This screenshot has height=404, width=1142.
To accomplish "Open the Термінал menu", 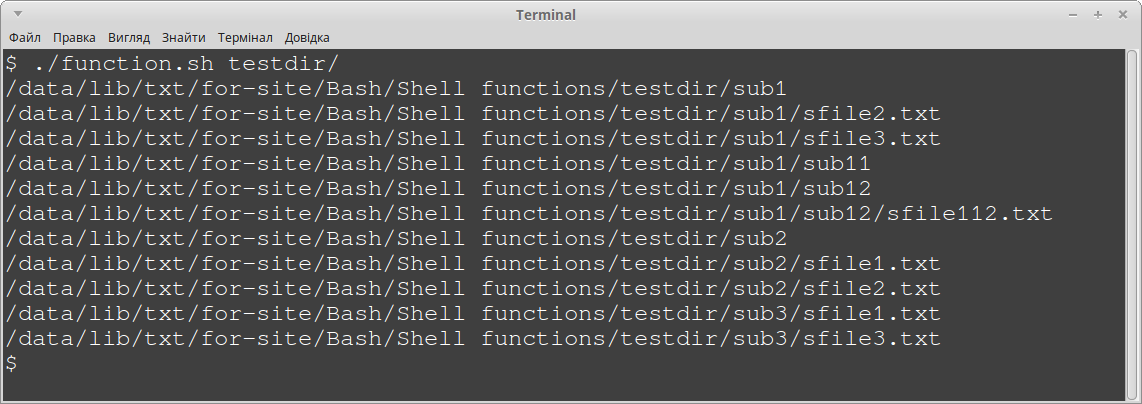I will (245, 37).
